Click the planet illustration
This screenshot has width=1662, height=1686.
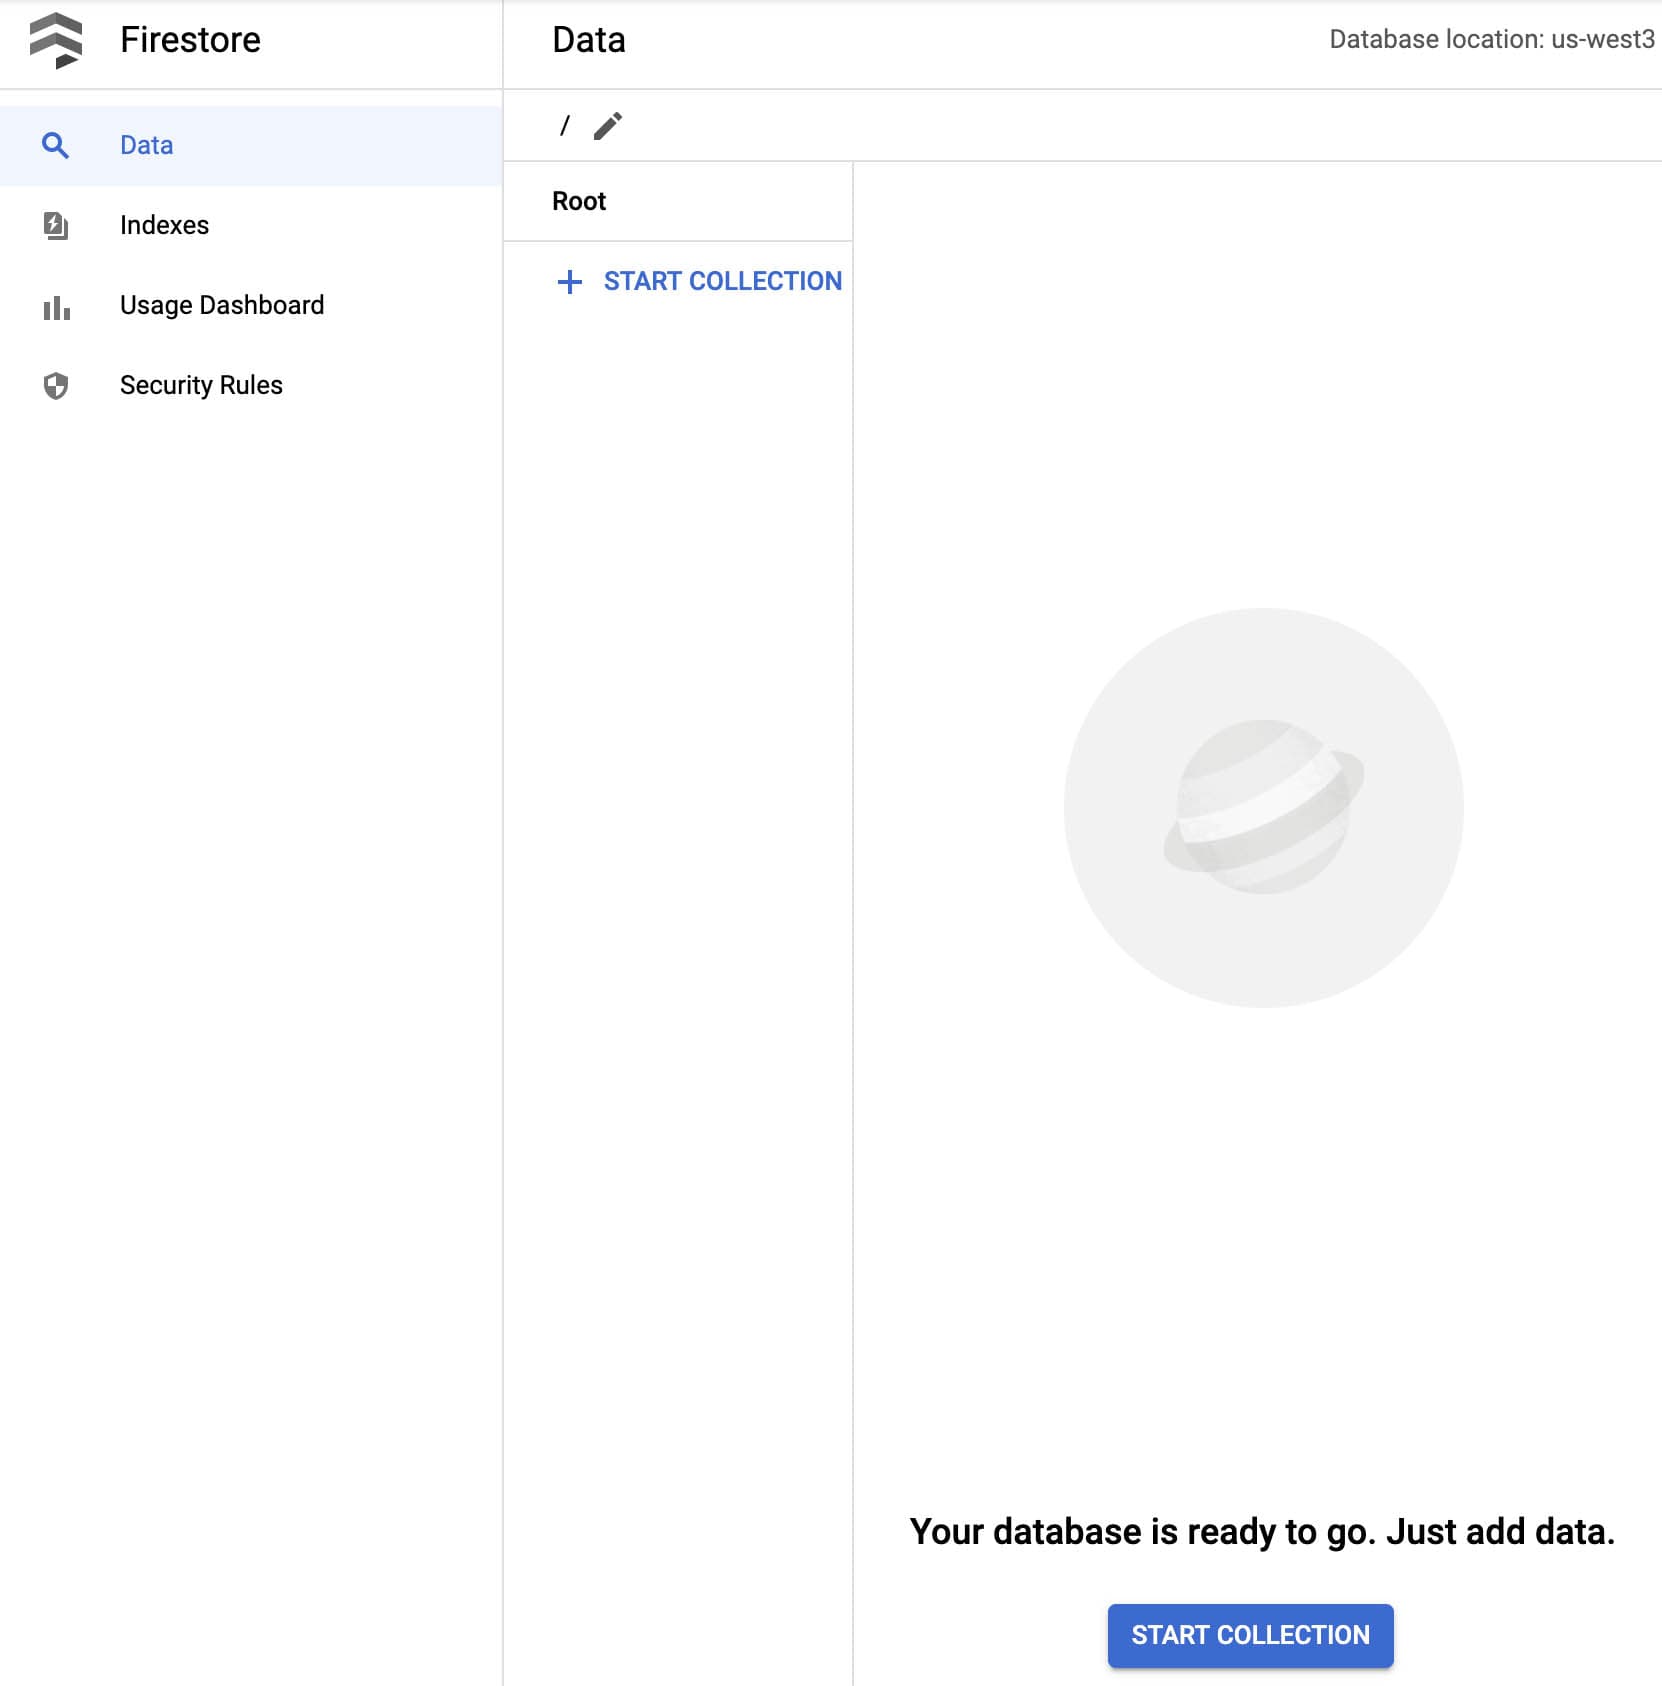coord(1263,807)
